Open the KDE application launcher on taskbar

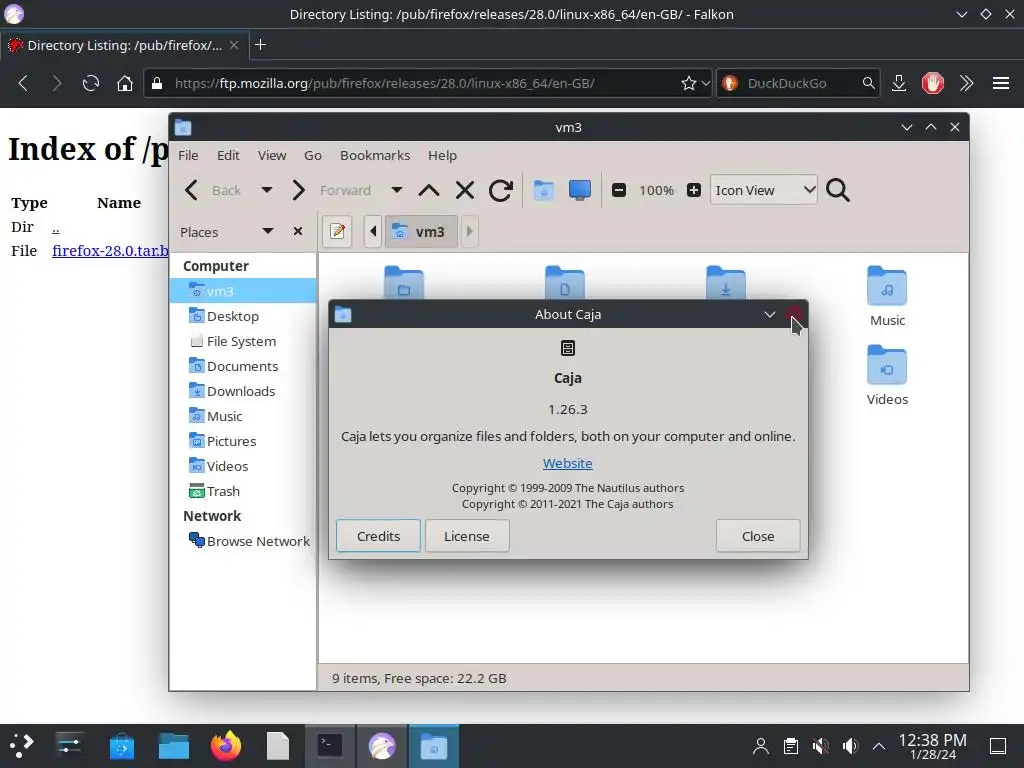pos(21,745)
